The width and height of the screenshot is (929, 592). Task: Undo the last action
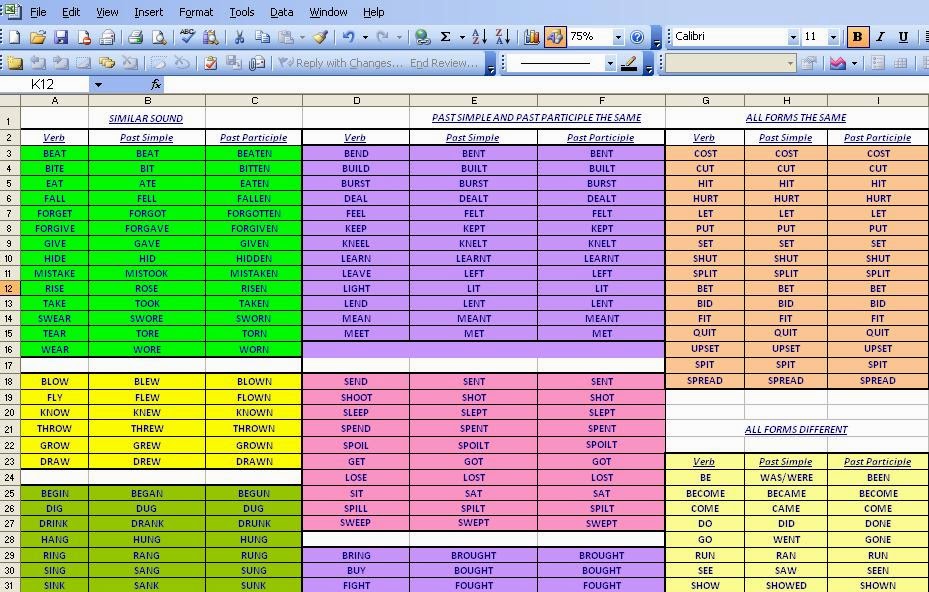tap(349, 37)
